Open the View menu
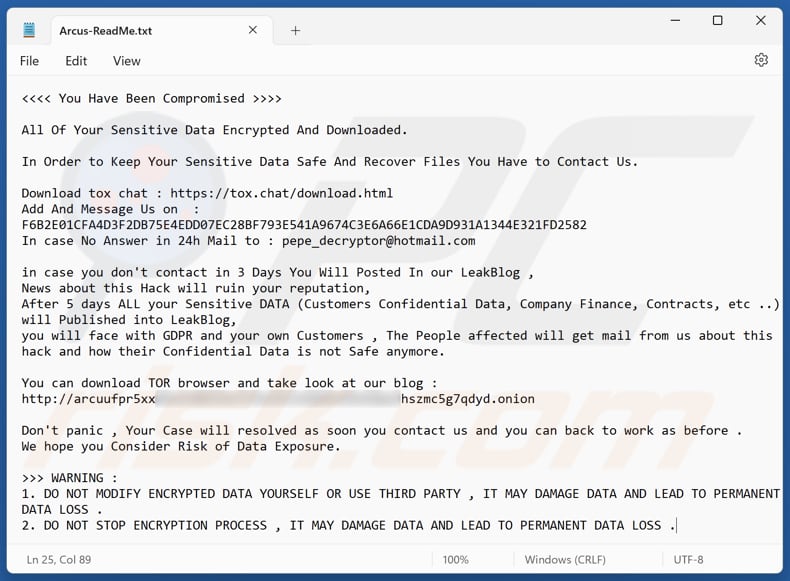 click(x=126, y=61)
